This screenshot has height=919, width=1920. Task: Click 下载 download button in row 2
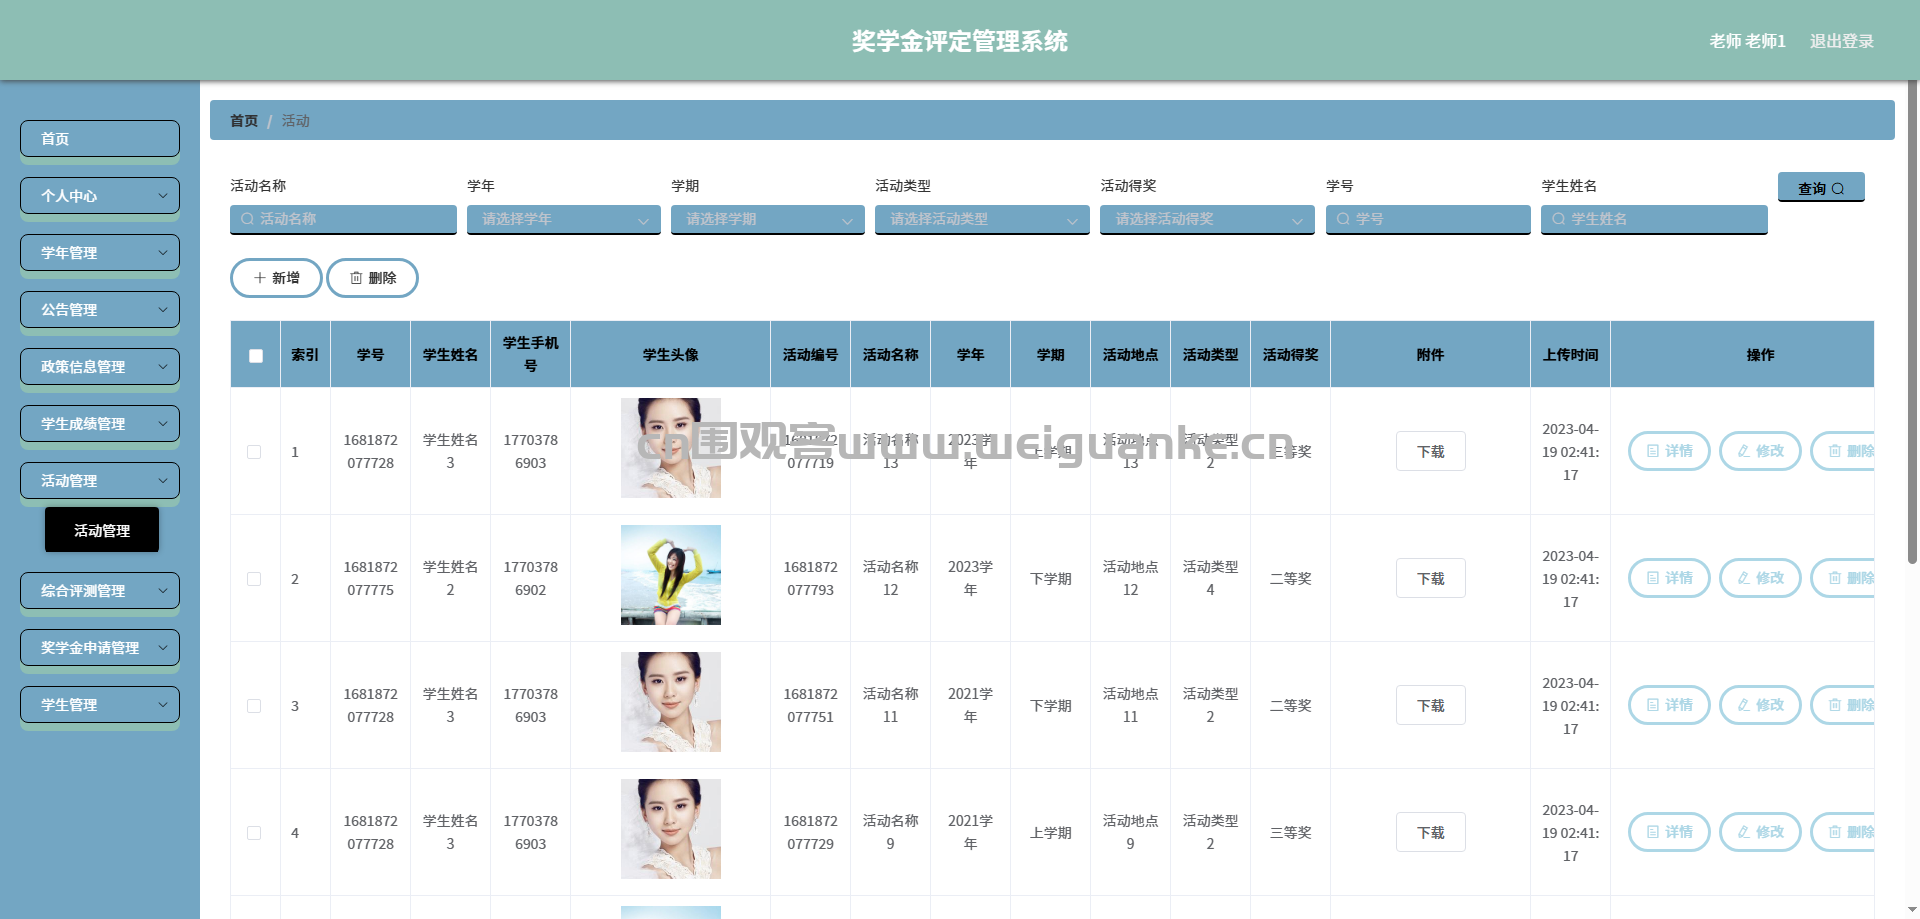(1430, 578)
